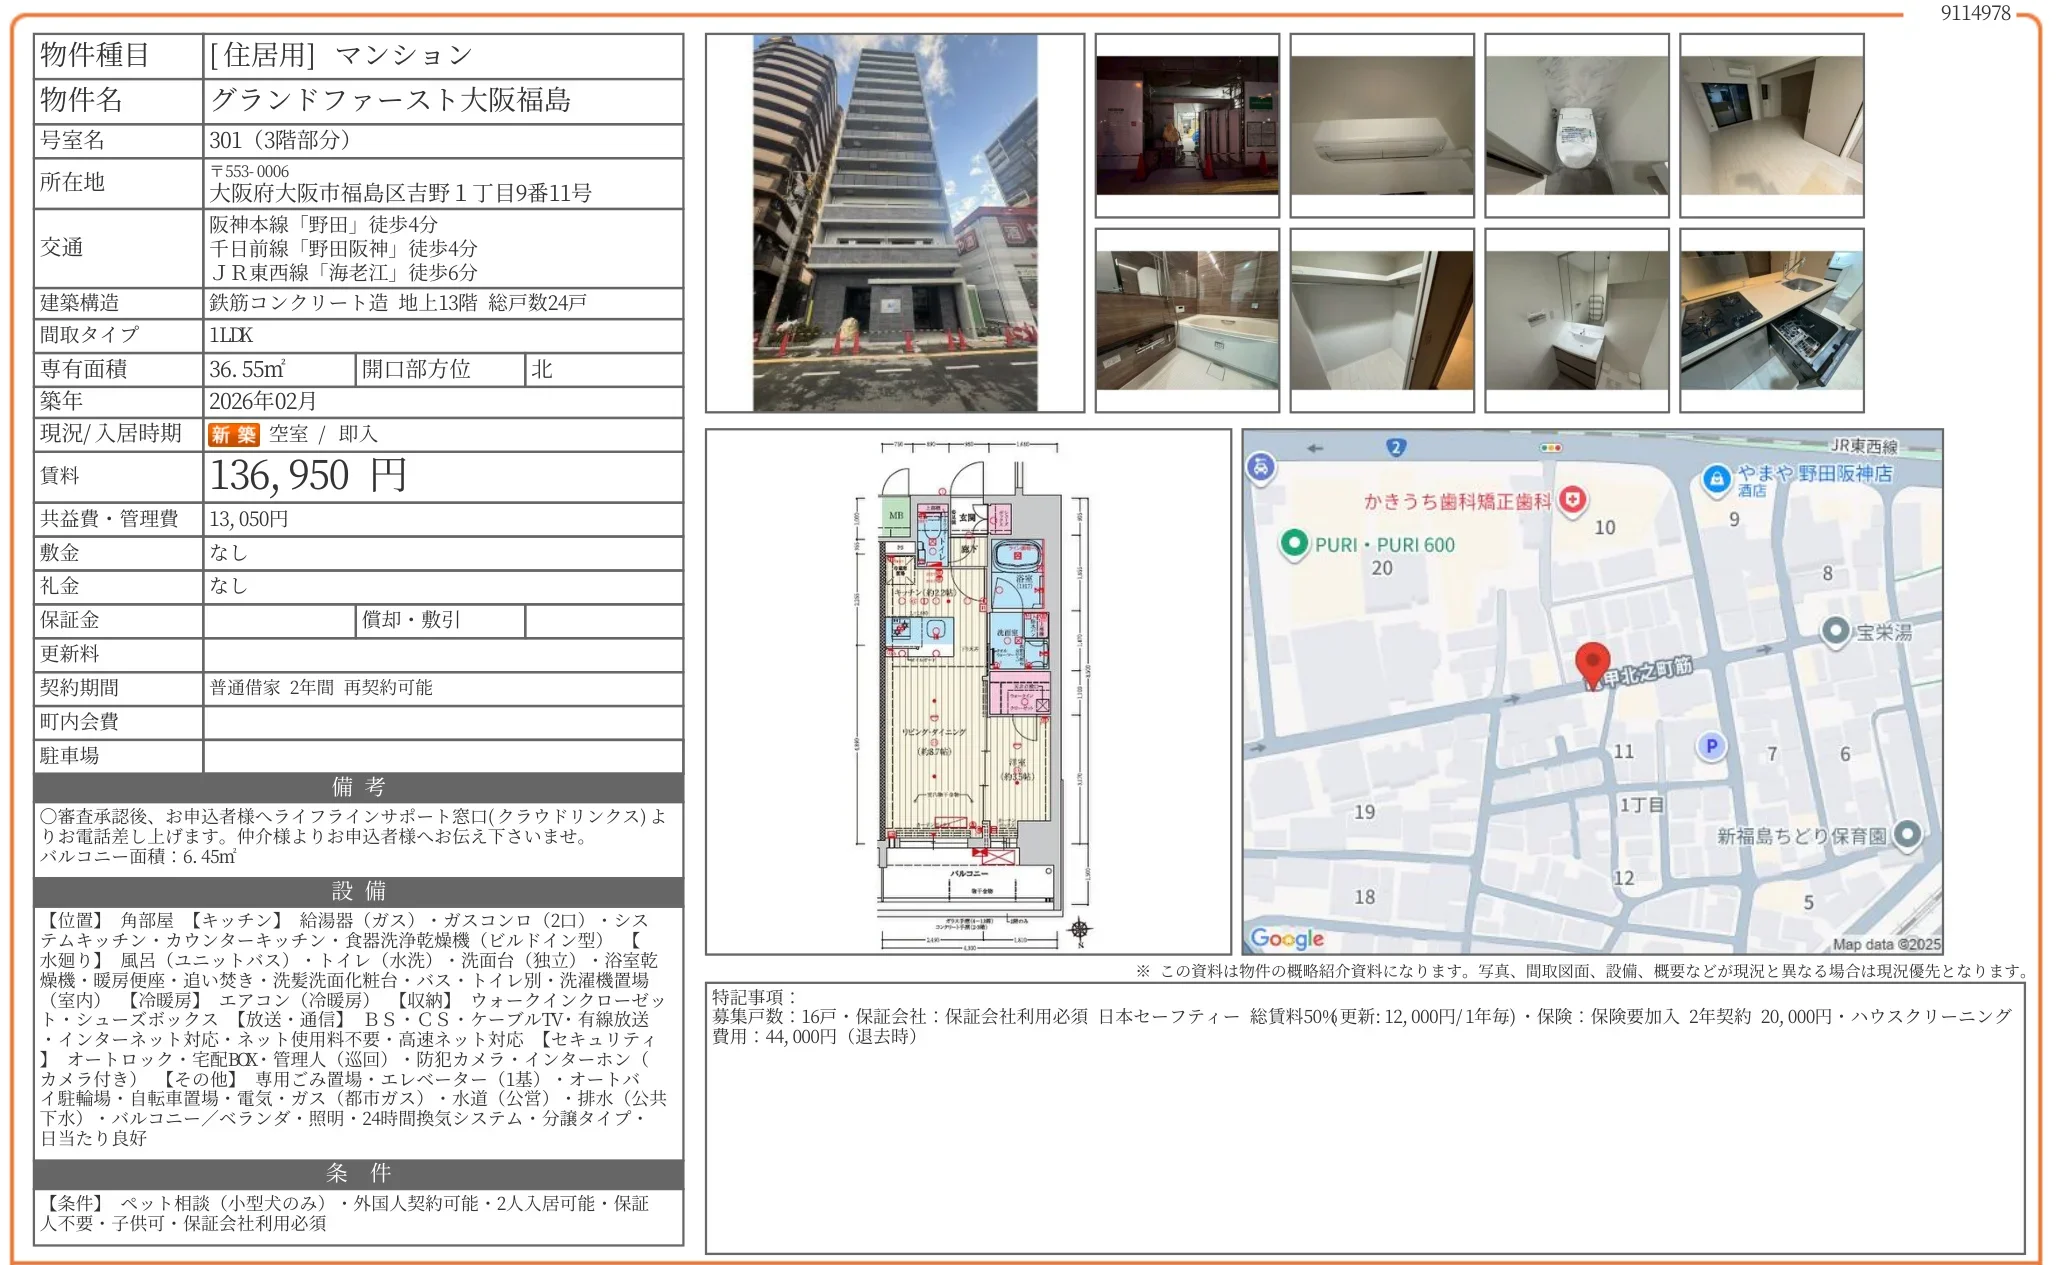The image size is (2056, 1265).
Task: Click the rent amount 136,950円
Action: tap(308, 476)
